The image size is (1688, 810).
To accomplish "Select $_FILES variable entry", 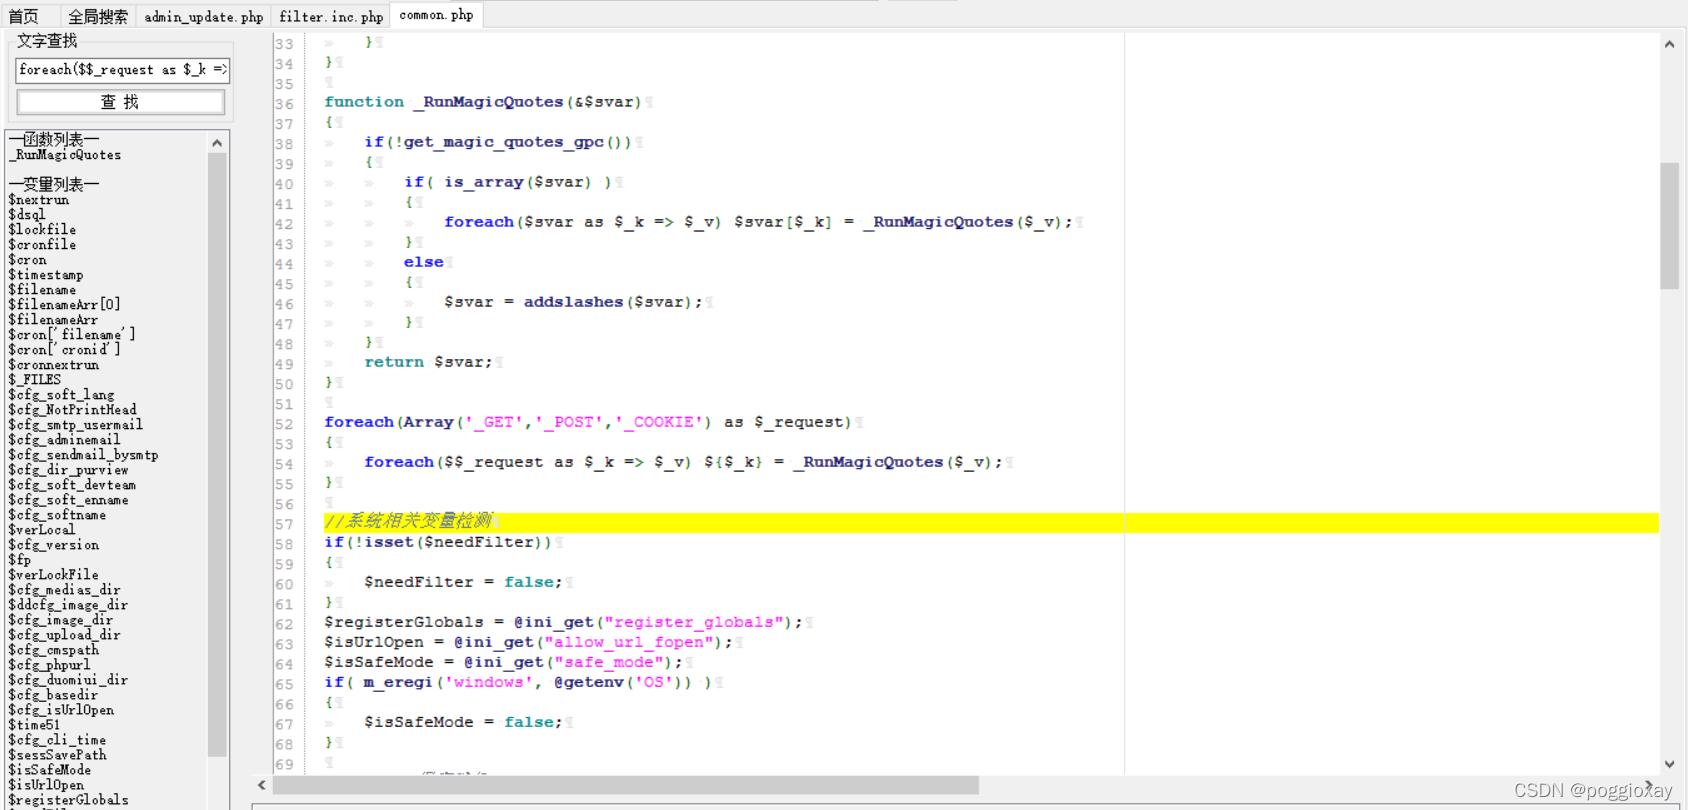I will coord(35,380).
